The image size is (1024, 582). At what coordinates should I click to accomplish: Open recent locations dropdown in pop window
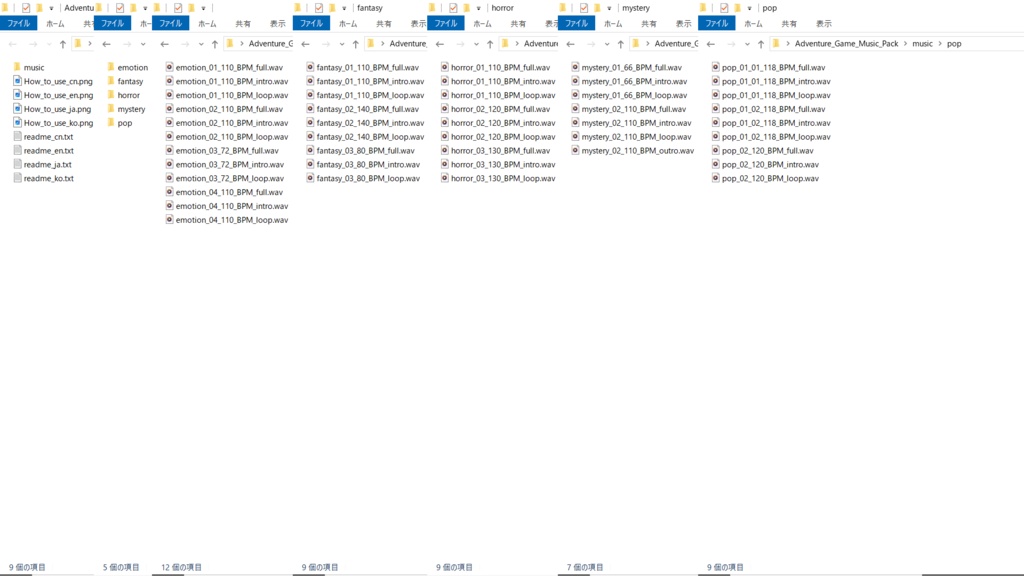click(x=747, y=44)
